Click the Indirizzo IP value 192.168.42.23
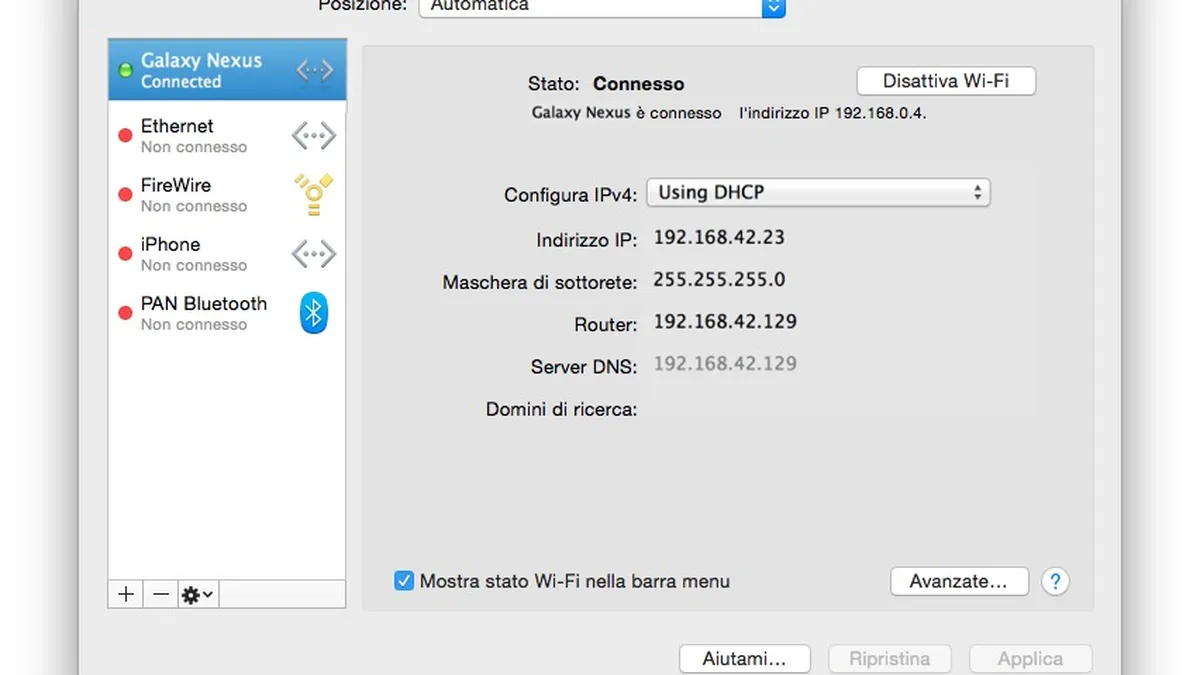 (719, 238)
